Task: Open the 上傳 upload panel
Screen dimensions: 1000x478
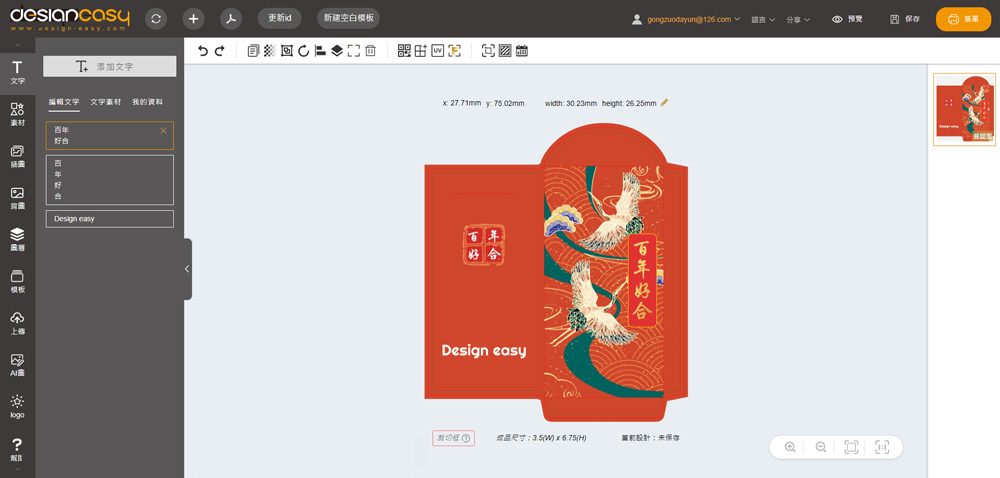Action: [17, 323]
